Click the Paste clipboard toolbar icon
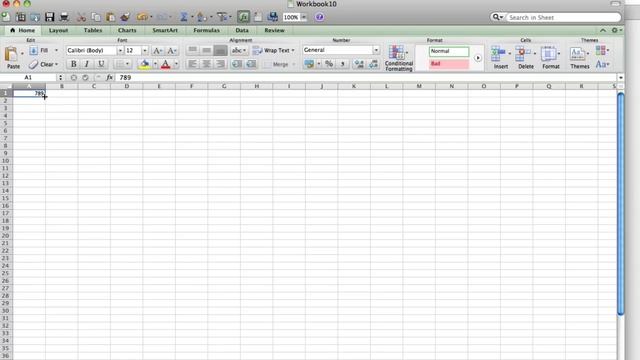The width and height of the screenshot is (640, 360). [110, 17]
